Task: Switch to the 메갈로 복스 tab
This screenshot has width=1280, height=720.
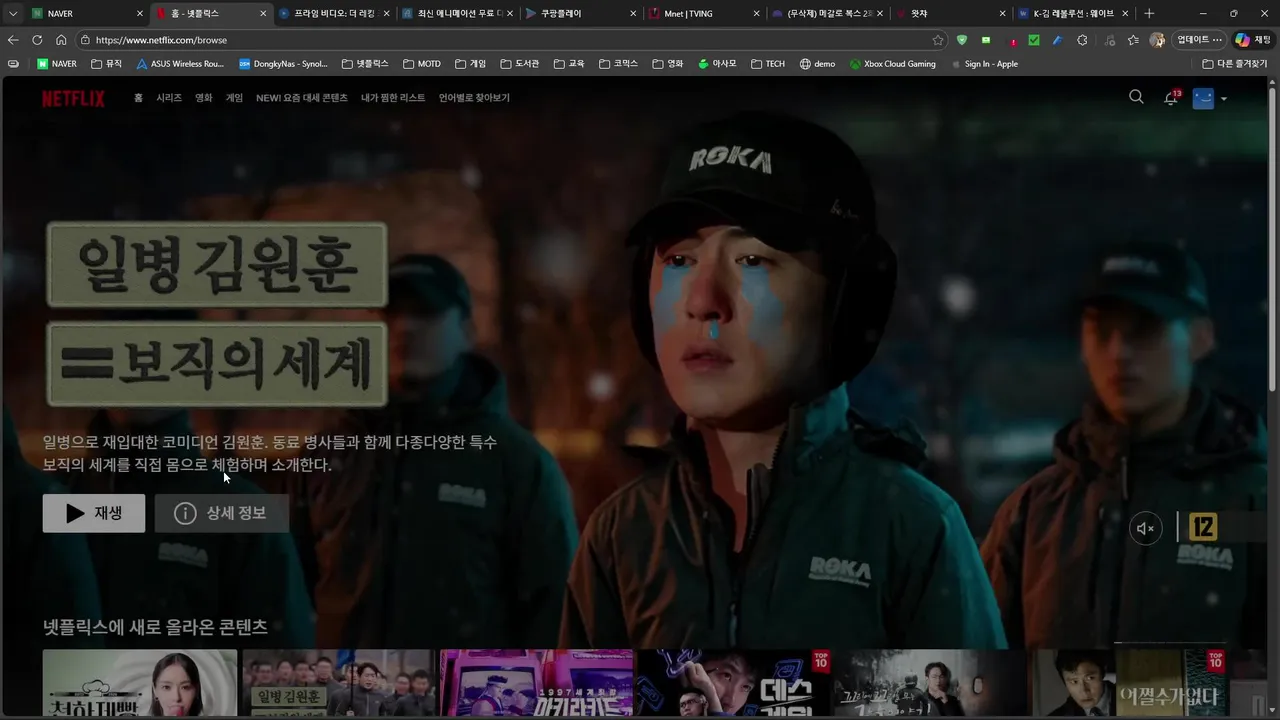Action: pyautogui.click(x=827, y=14)
